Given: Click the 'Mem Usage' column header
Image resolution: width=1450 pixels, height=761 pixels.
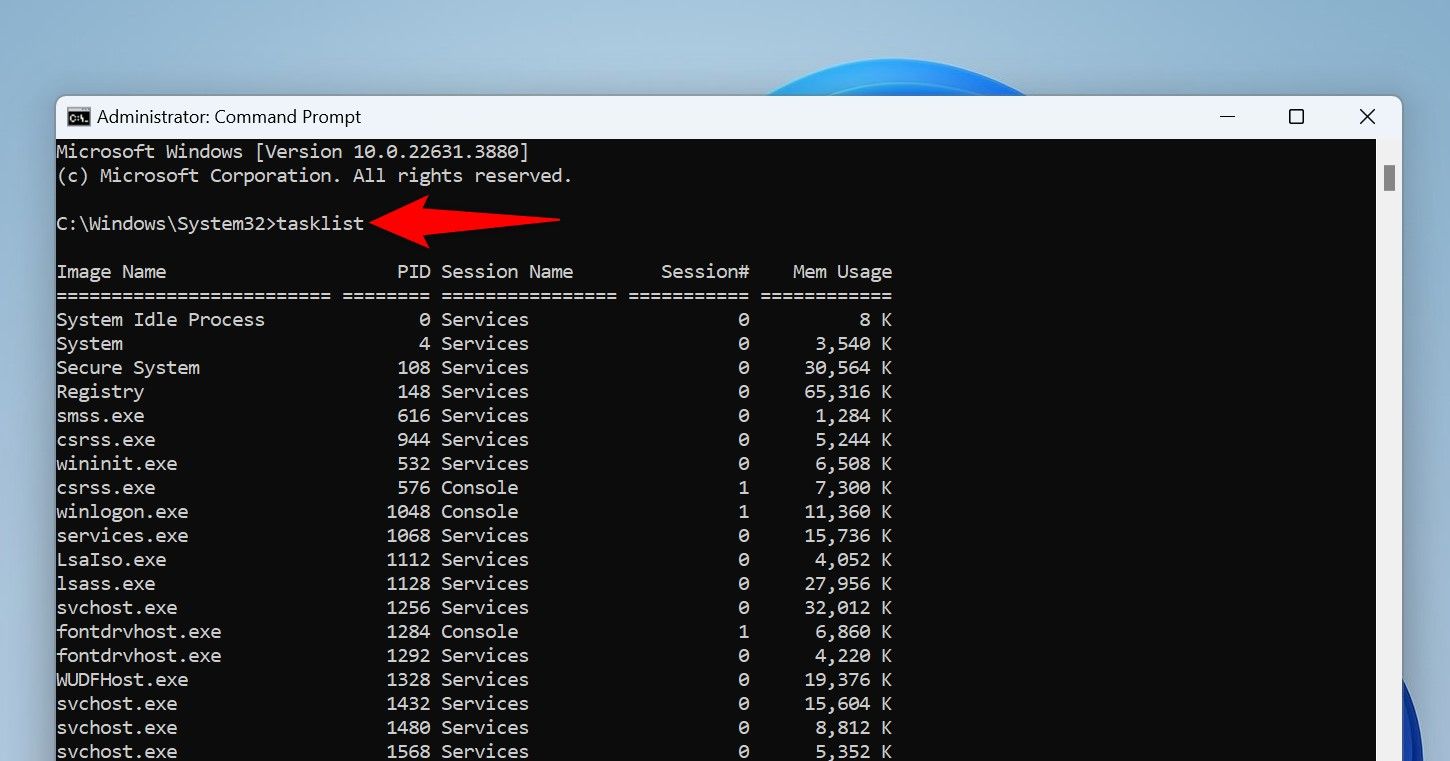Looking at the screenshot, I should (842, 272).
